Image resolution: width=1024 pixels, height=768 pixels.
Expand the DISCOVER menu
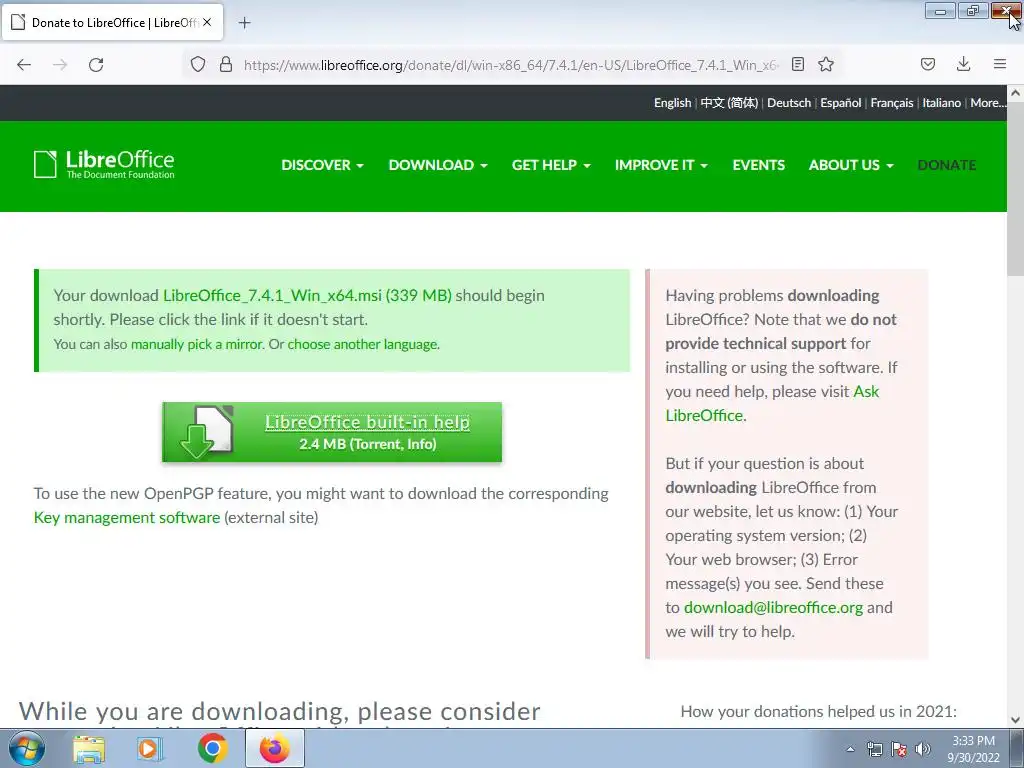coord(322,165)
